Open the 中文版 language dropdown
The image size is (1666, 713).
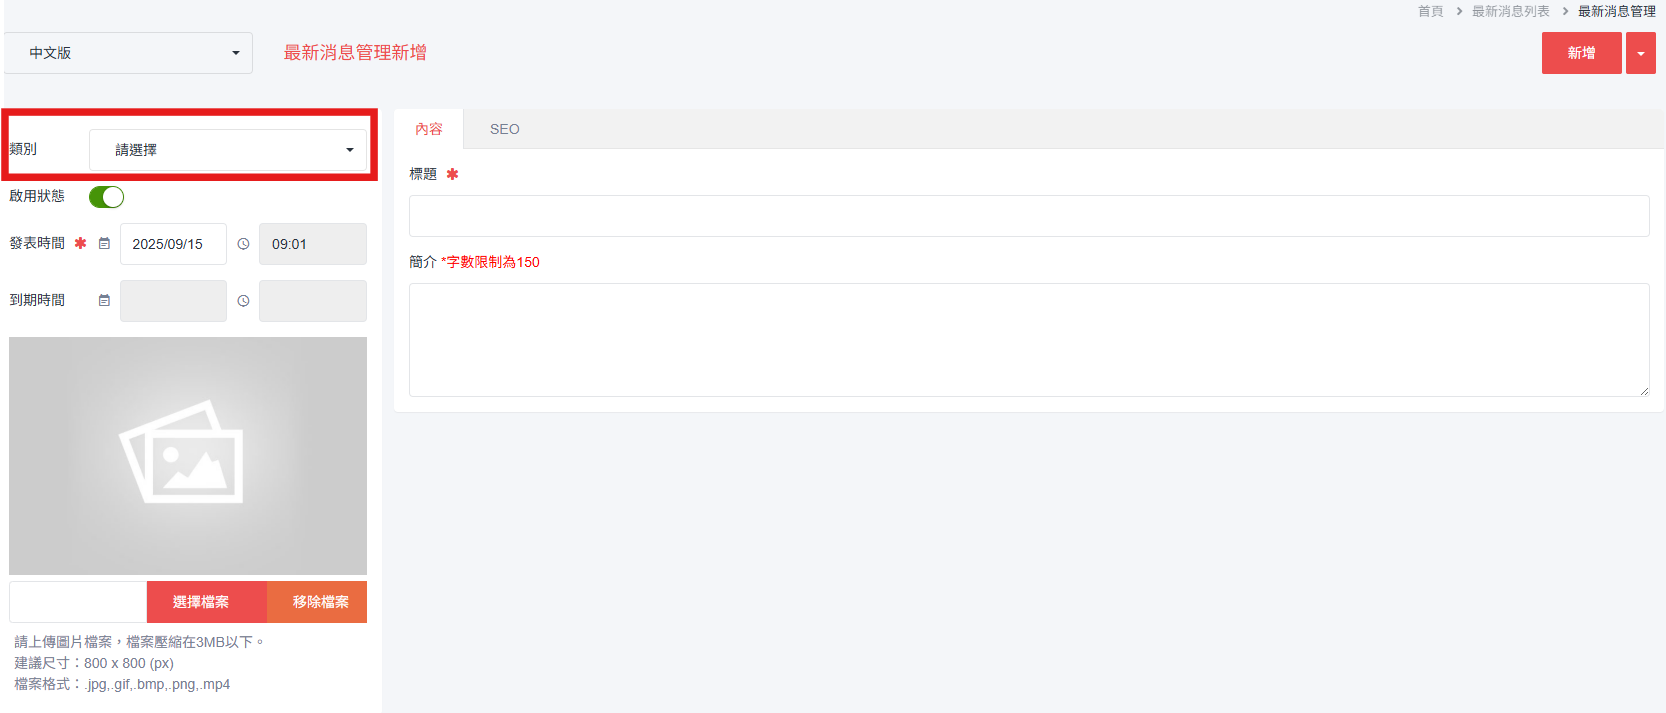[x=129, y=53]
